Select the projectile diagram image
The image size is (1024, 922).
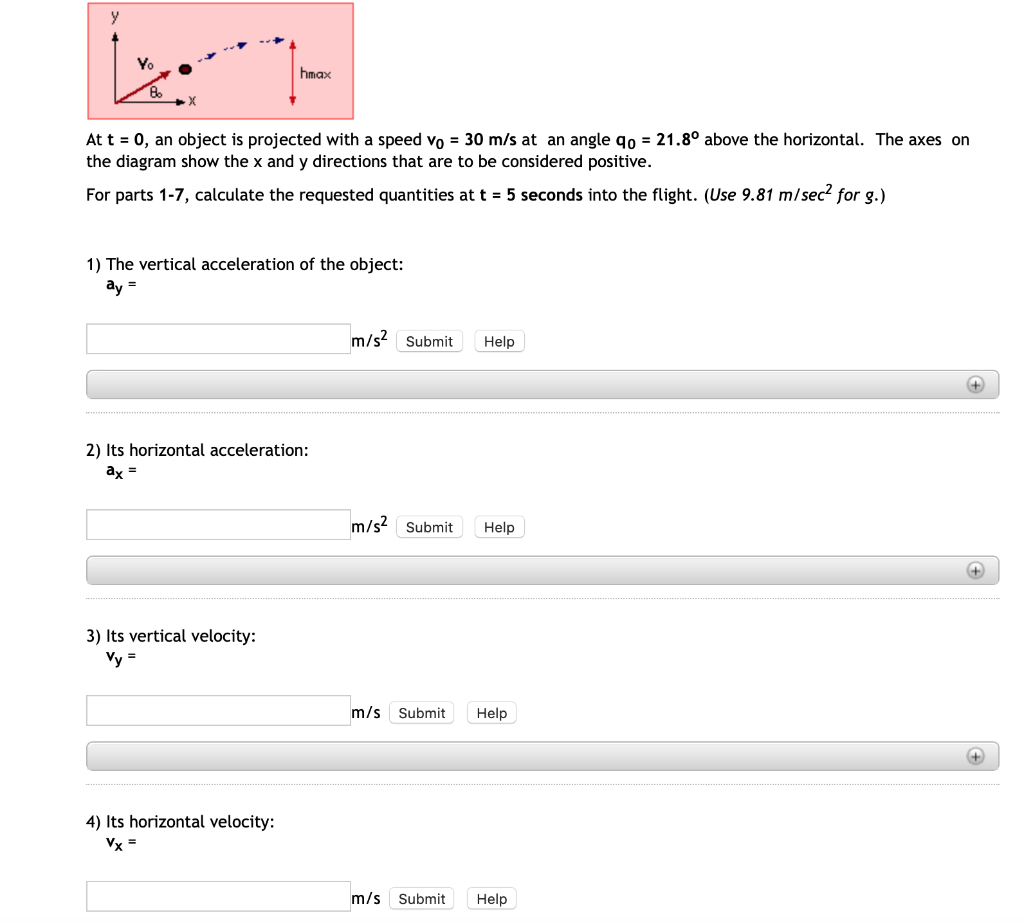pyautogui.click(x=220, y=60)
